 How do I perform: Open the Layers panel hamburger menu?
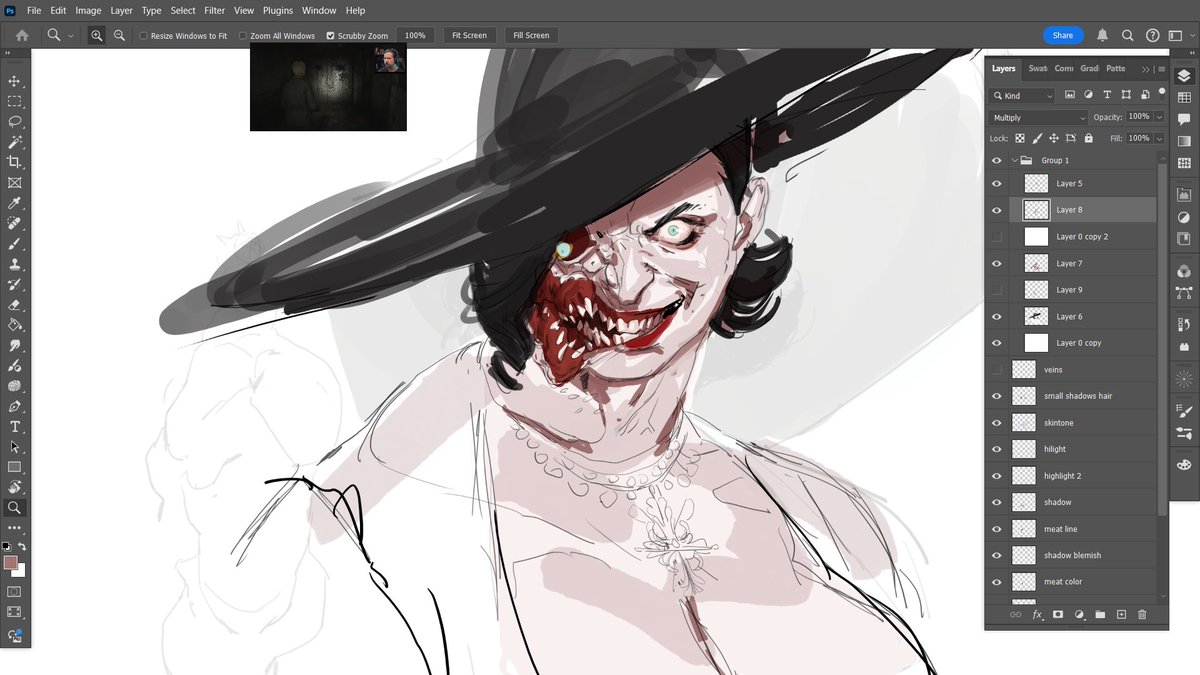point(1160,69)
